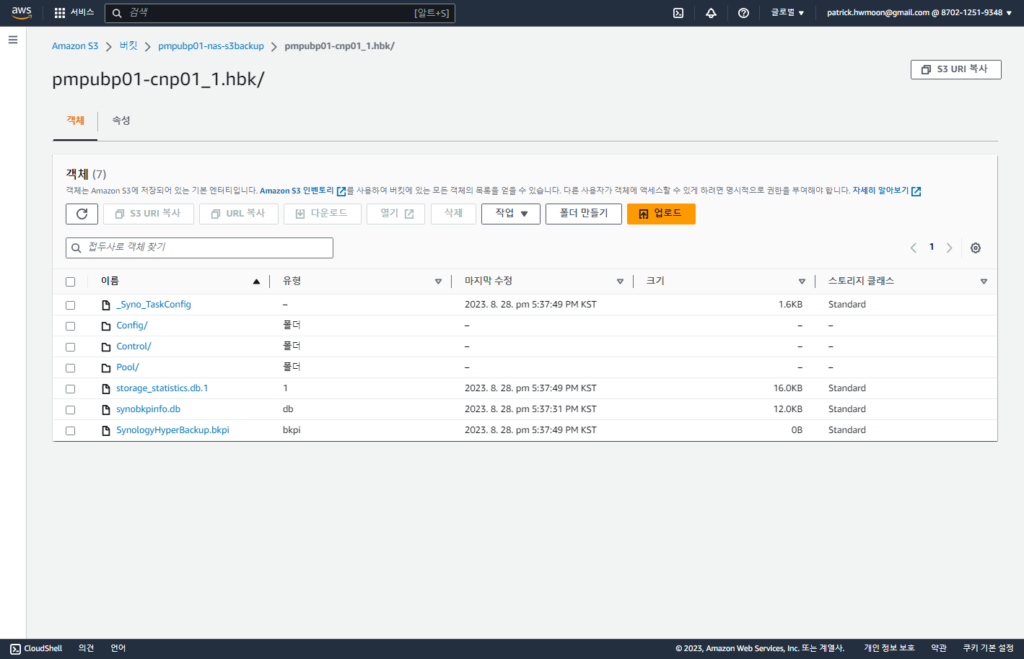Click the search magnifier in top bar
Viewport: 1024px width, 659px height.
tap(117, 13)
